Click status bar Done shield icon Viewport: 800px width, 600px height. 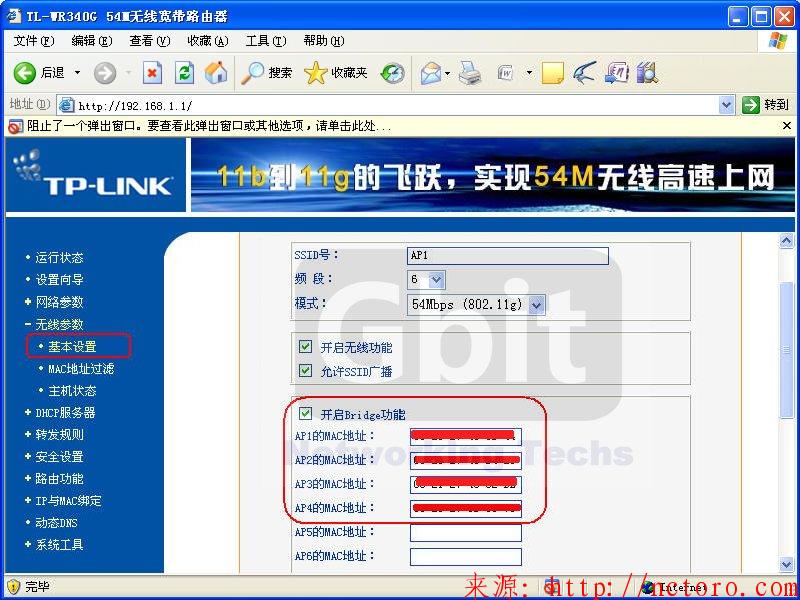(14, 587)
